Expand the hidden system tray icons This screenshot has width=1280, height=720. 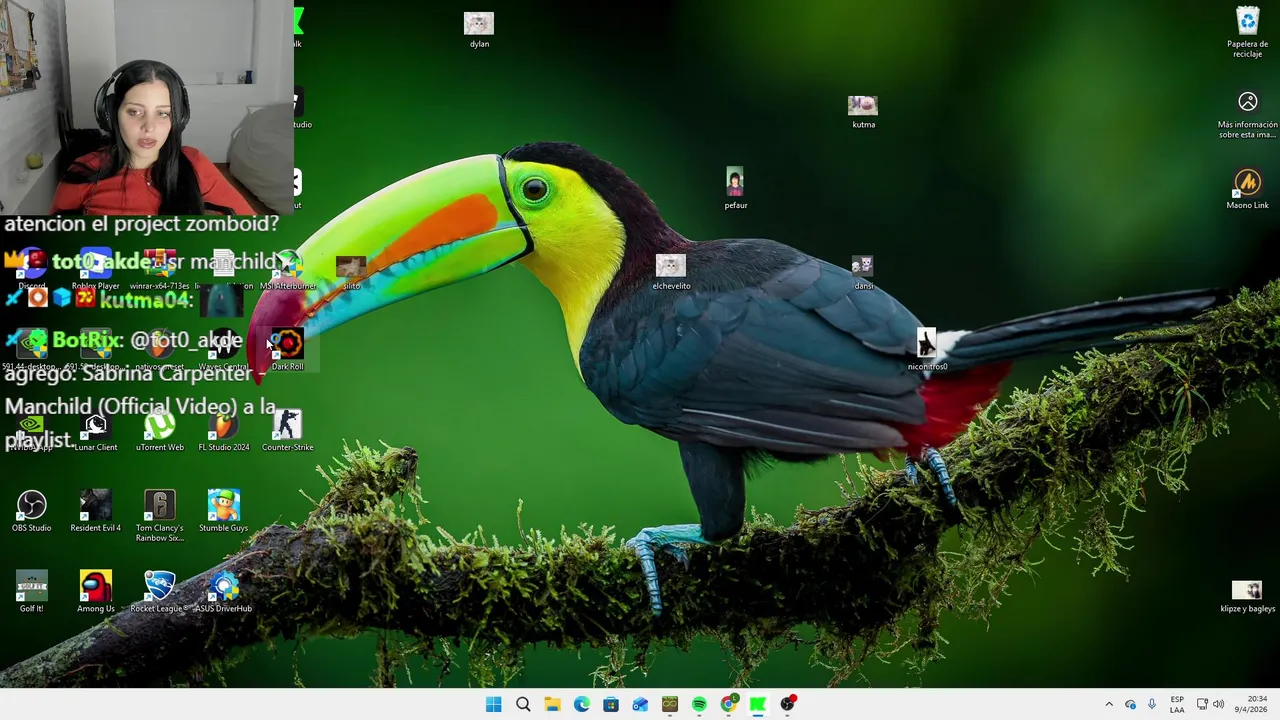point(1108,704)
